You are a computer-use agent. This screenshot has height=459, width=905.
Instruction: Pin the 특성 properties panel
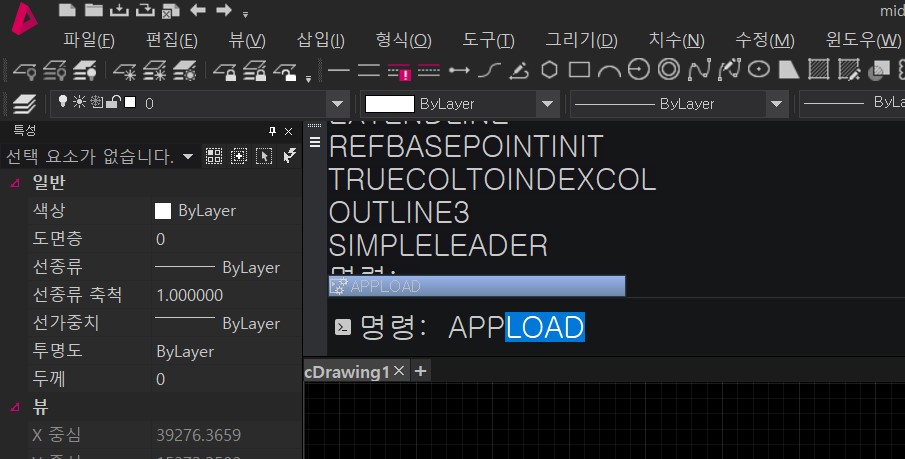[x=272, y=132]
